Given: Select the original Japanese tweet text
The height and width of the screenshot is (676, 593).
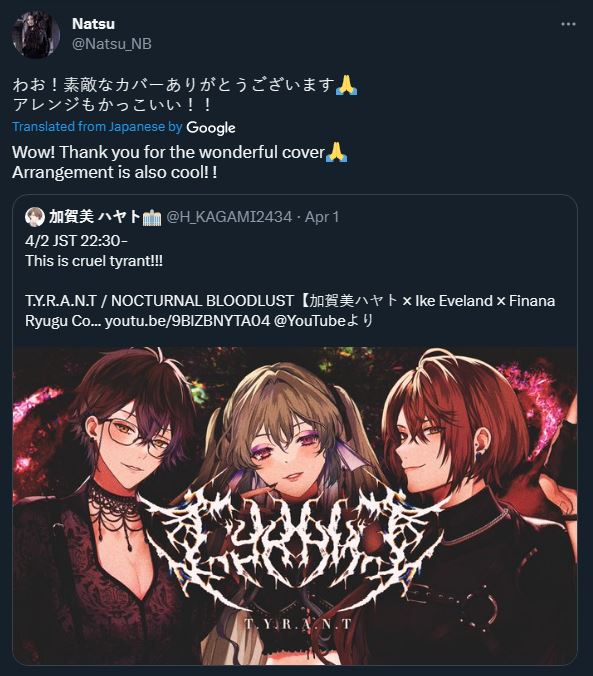Looking at the screenshot, I should tap(185, 94).
